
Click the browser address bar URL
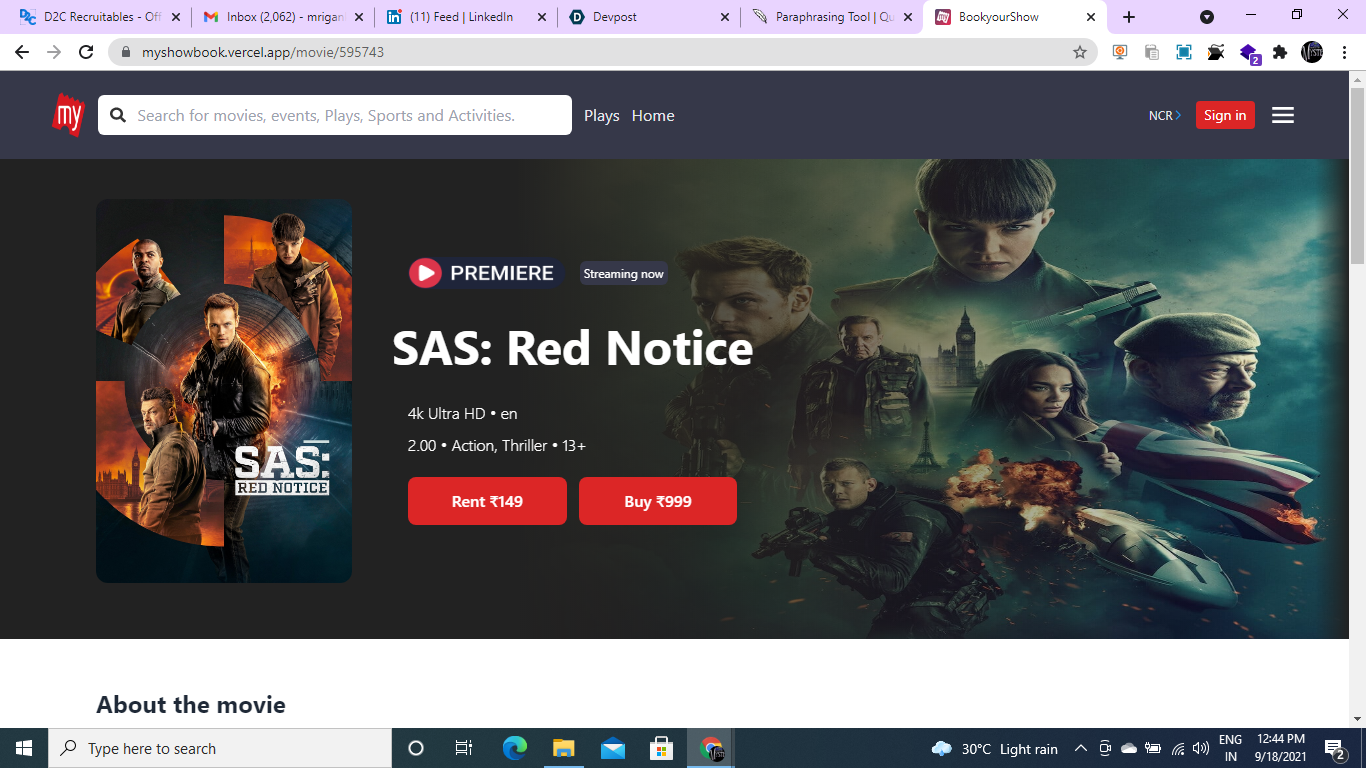263,52
